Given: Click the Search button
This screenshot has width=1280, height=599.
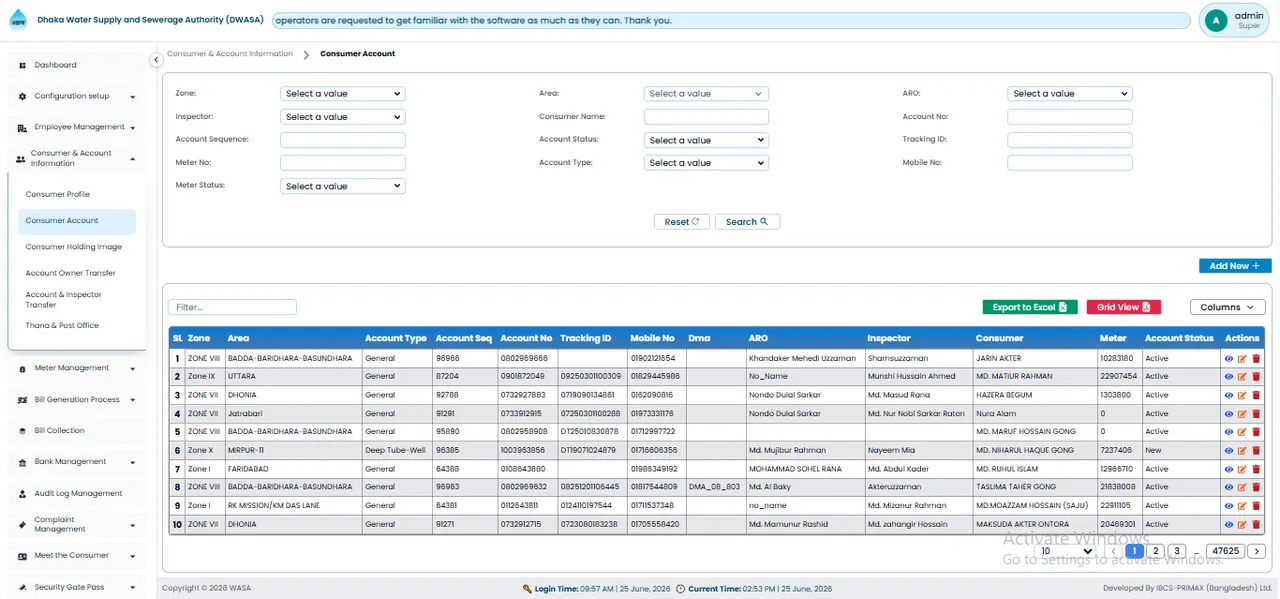Looking at the screenshot, I should pyautogui.click(x=747, y=222).
